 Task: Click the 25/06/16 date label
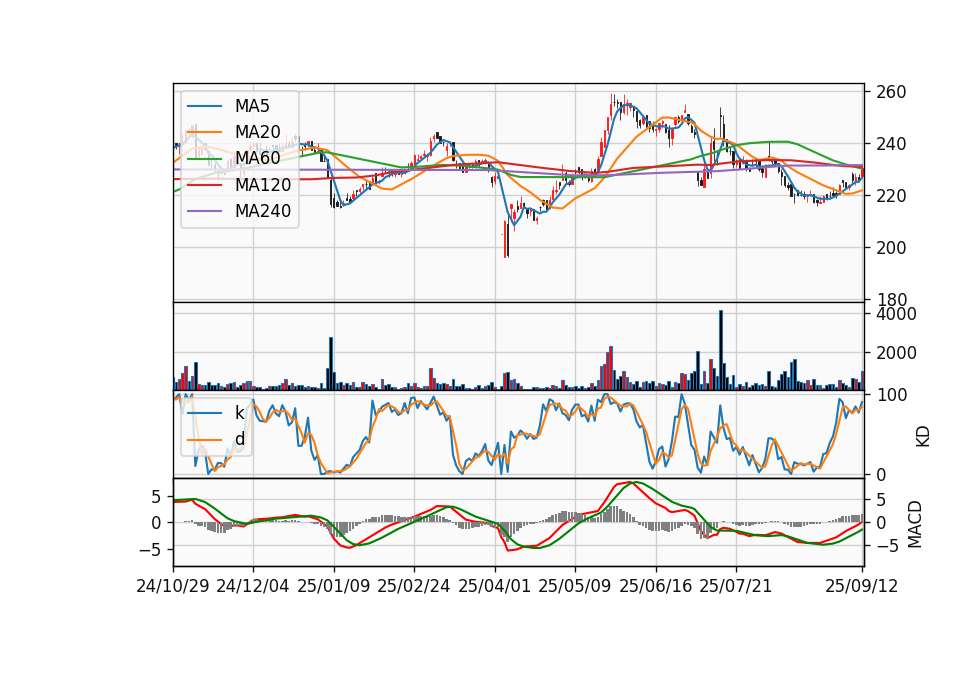[656, 586]
